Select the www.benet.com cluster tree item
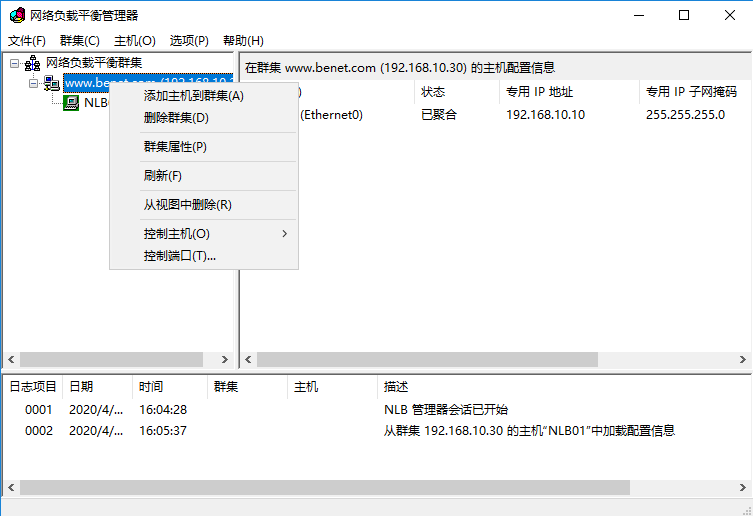The image size is (753, 516). 148,83
